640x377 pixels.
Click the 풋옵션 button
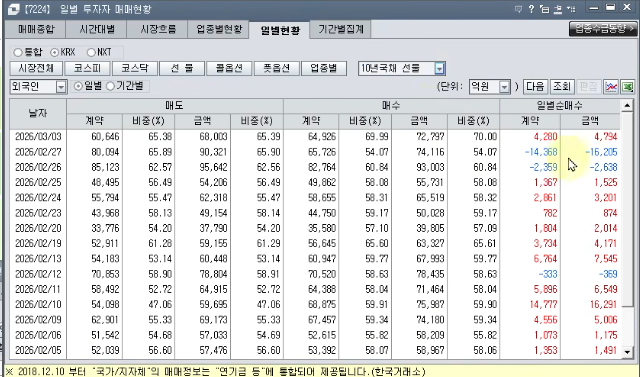277,68
